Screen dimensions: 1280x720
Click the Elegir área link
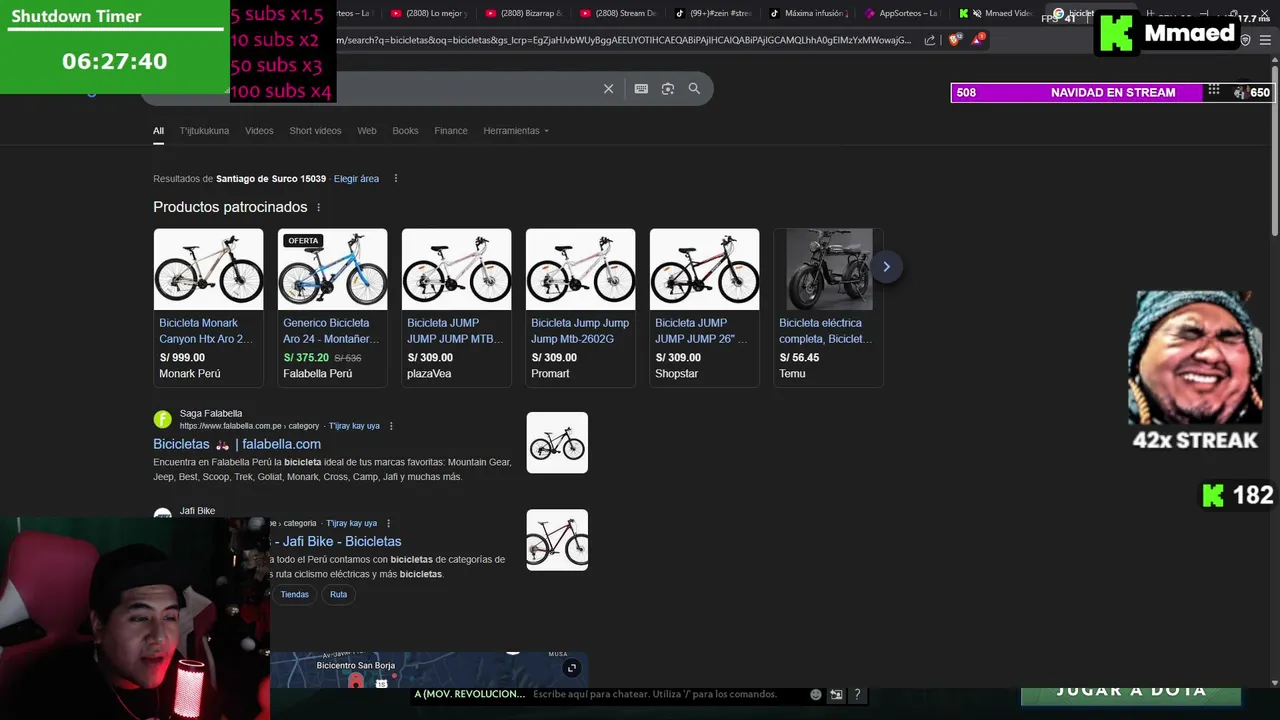pos(356,179)
